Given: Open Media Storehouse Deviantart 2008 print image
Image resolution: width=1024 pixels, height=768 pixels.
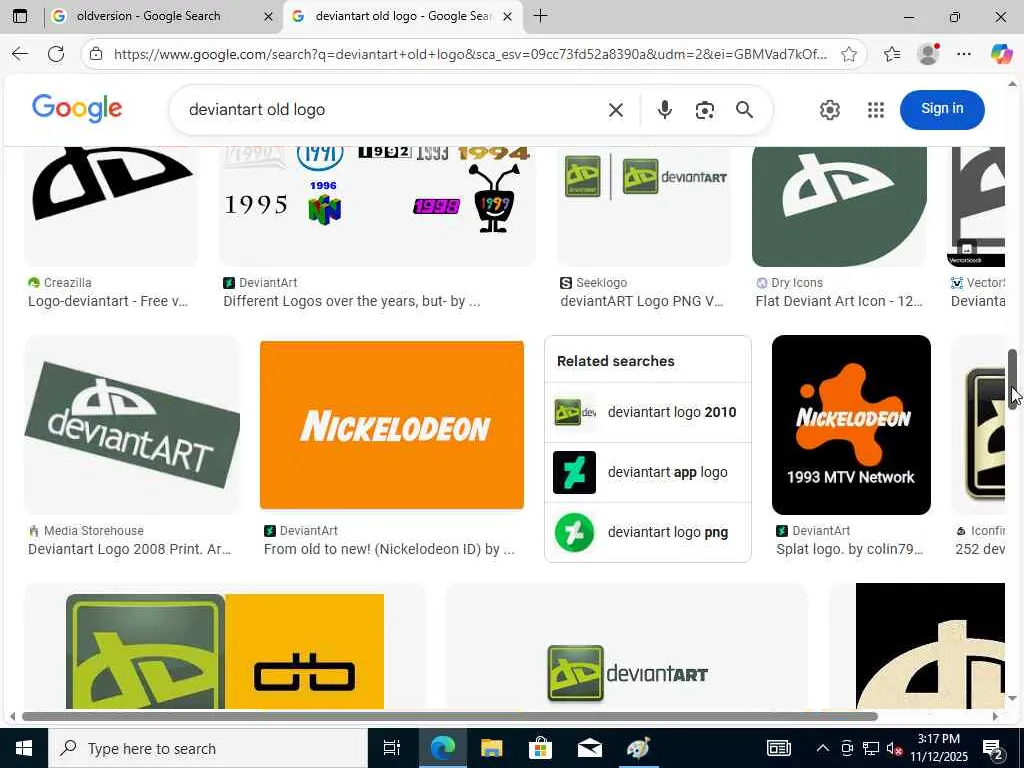Looking at the screenshot, I should click(132, 424).
